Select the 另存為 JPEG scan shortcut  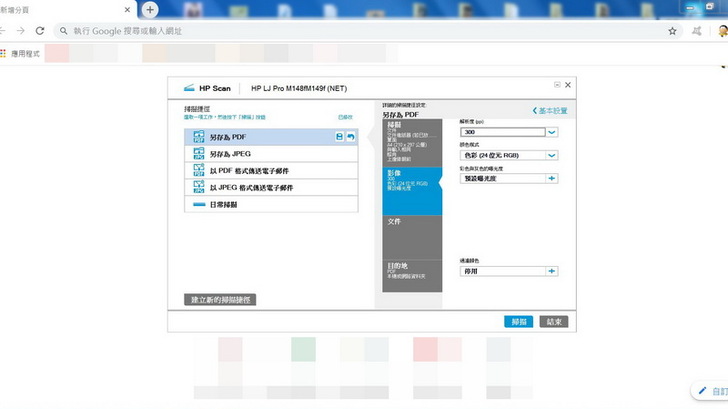tap(271, 154)
